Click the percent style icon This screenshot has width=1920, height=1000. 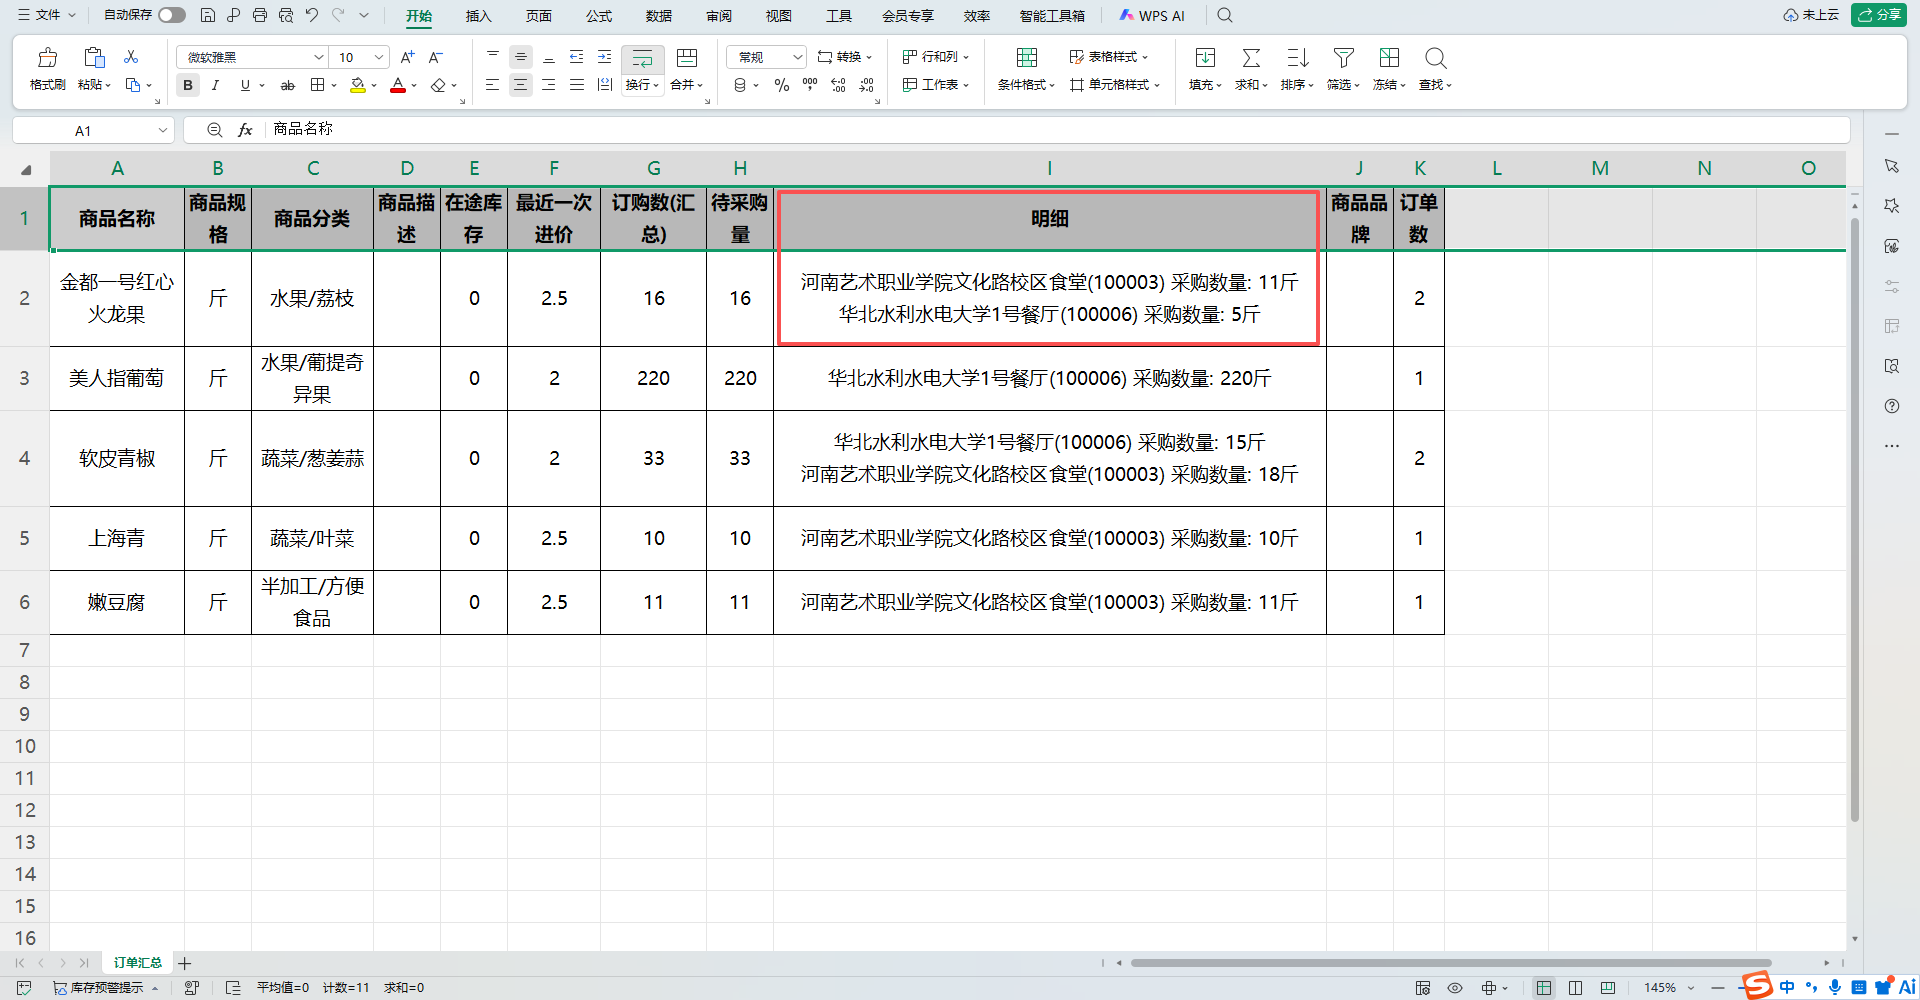[x=782, y=86]
